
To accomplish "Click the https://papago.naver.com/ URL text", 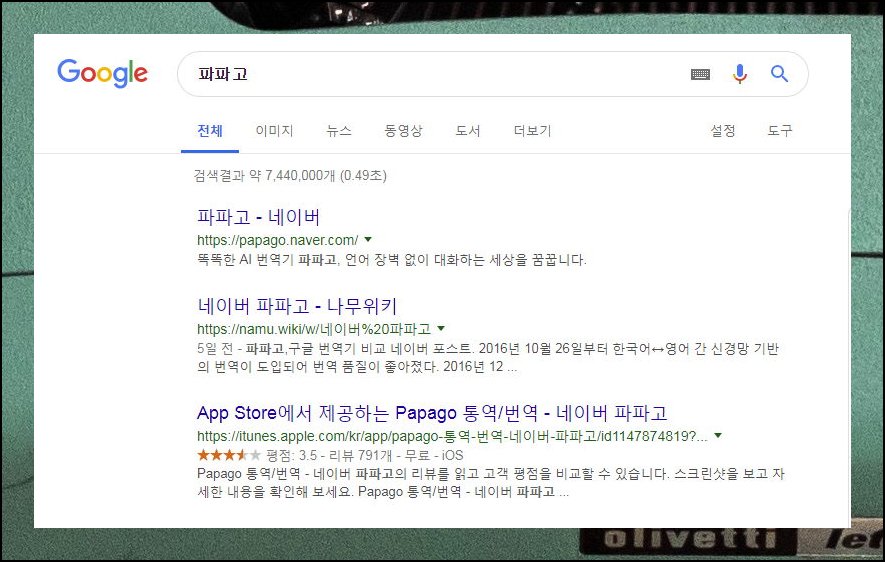I will pos(278,240).
